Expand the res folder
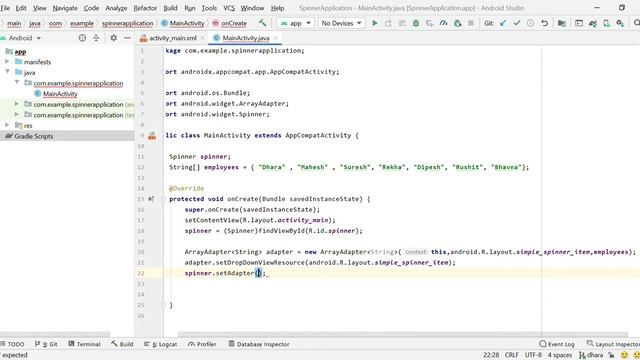The height and width of the screenshot is (360, 640). click(x=7, y=125)
